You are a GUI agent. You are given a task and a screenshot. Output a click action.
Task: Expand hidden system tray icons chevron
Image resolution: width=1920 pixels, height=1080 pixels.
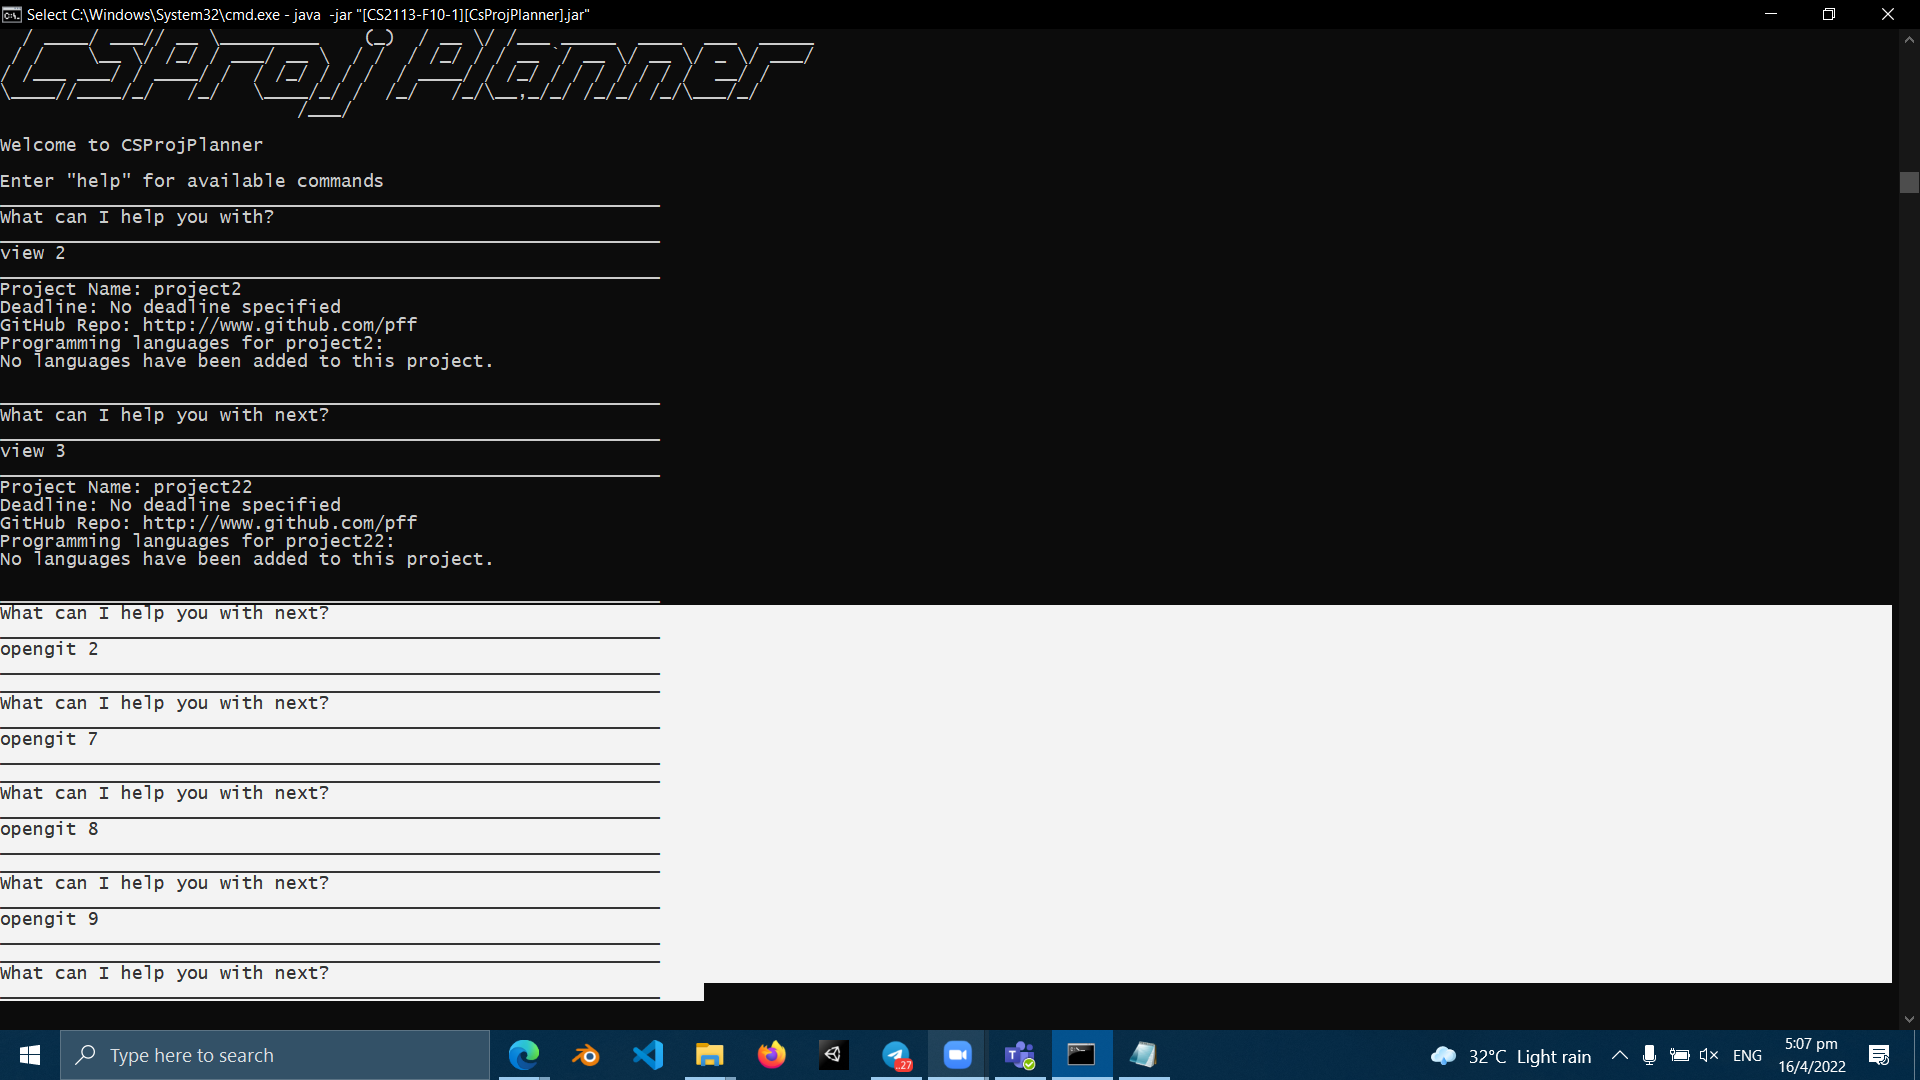point(1620,1056)
